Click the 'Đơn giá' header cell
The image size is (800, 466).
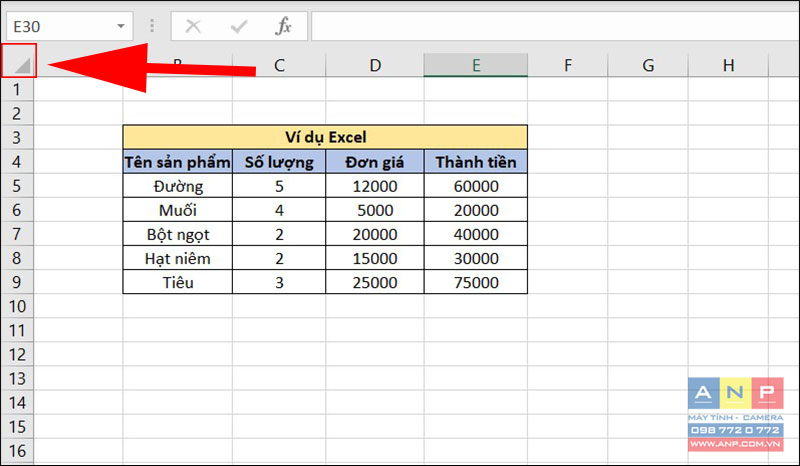click(375, 162)
